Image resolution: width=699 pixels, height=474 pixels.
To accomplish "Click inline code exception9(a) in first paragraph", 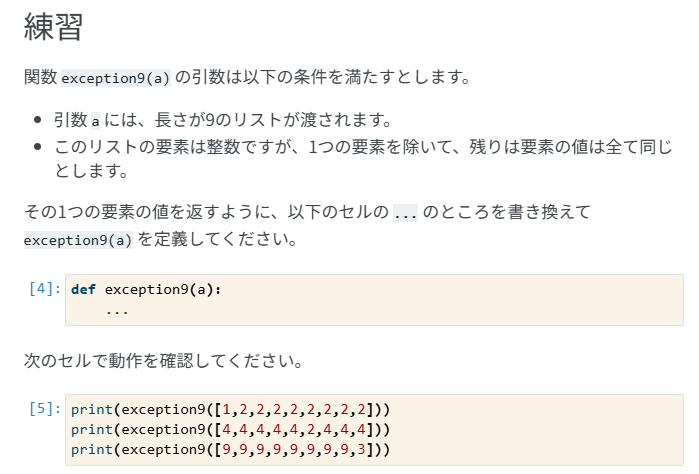I will (x=115, y=78).
